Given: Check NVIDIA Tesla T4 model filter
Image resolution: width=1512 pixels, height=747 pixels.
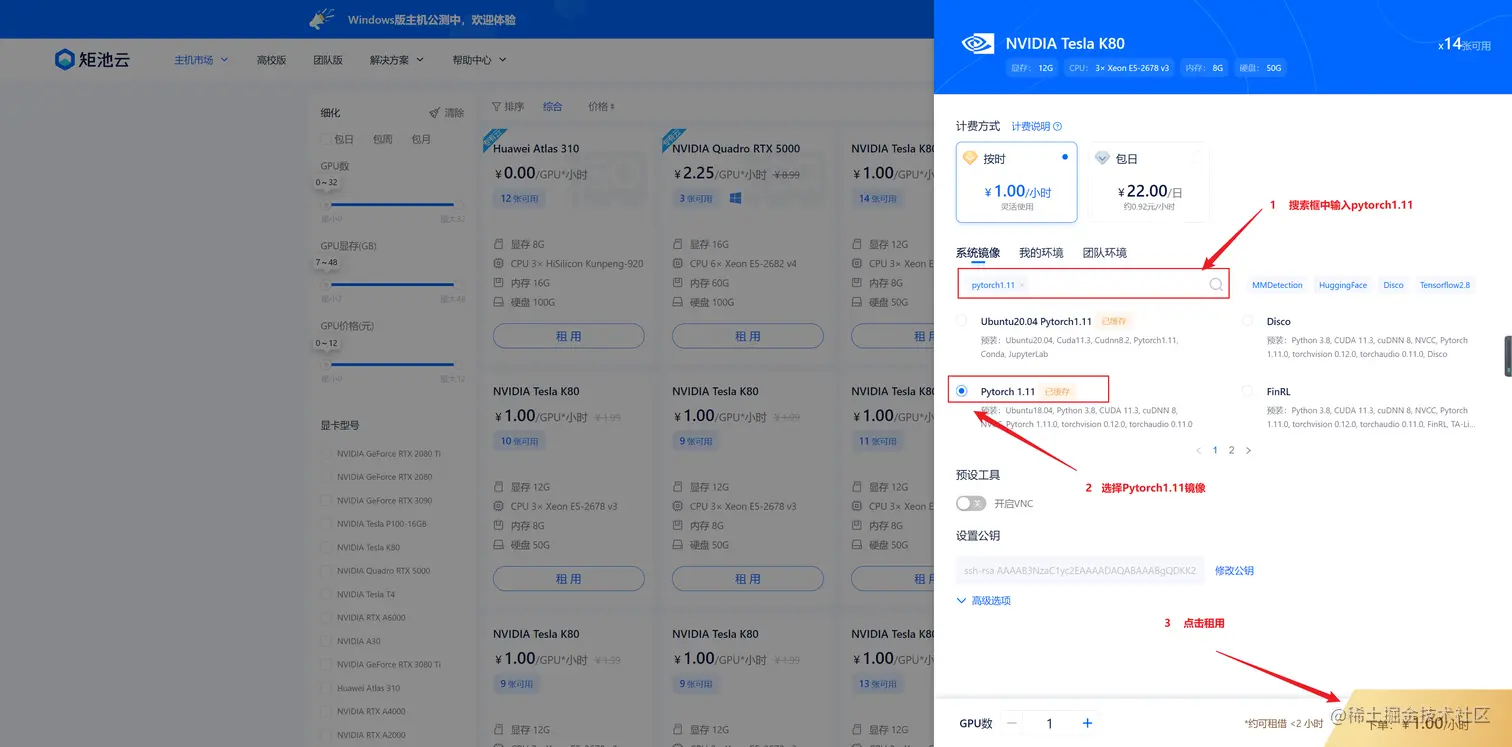Looking at the screenshot, I should [x=325, y=594].
